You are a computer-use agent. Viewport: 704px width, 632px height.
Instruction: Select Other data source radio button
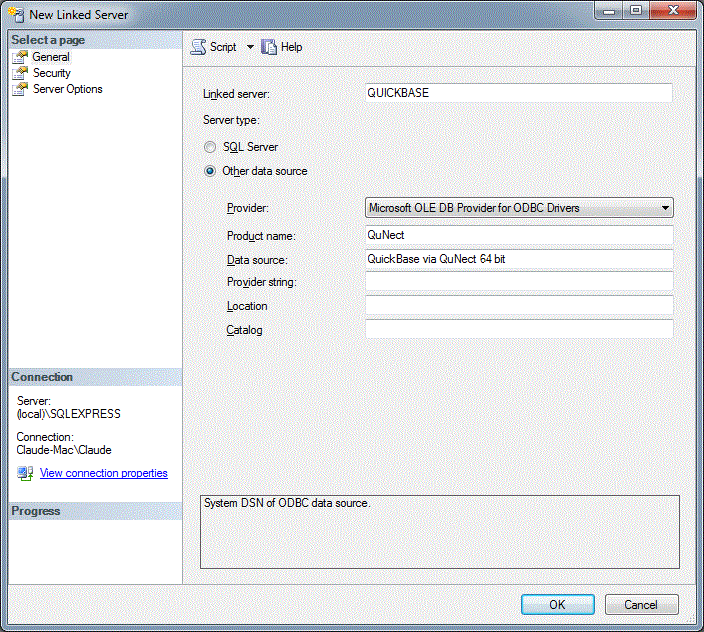point(210,171)
